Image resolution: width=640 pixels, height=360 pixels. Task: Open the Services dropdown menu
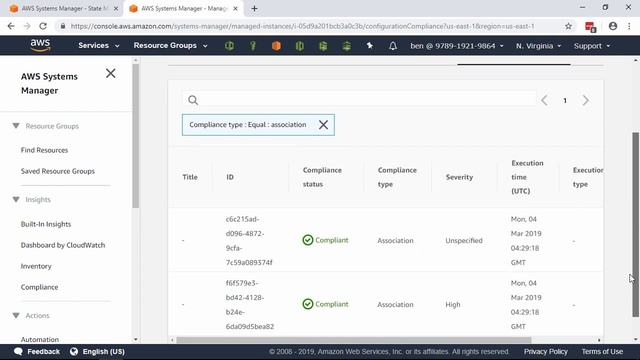(99, 46)
